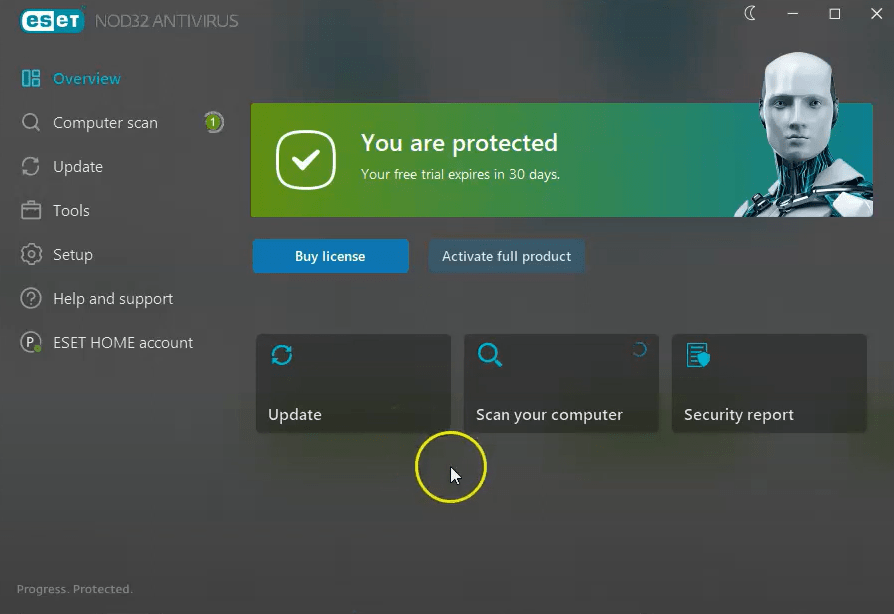This screenshot has height=614, width=894.
Task: Maximize the ESET window
Action: (835, 14)
